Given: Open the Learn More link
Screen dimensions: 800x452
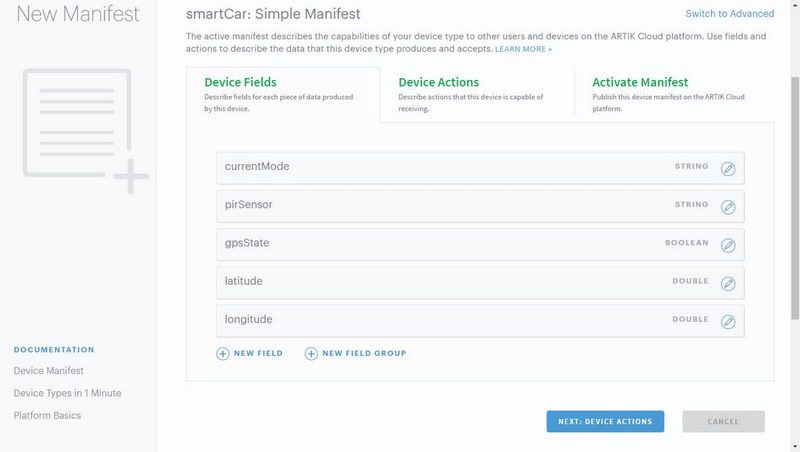Looking at the screenshot, I should tap(523, 49).
